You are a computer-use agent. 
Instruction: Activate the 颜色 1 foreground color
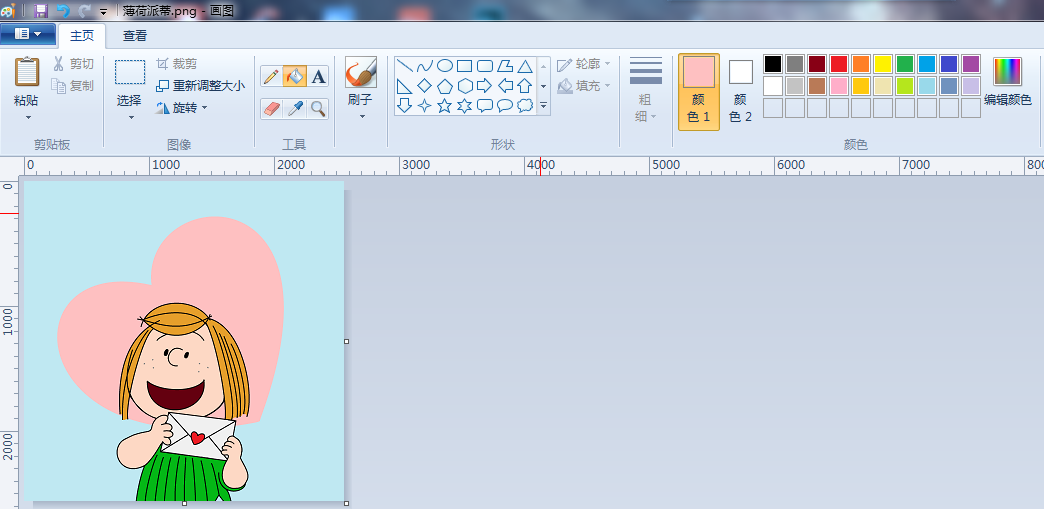point(698,92)
